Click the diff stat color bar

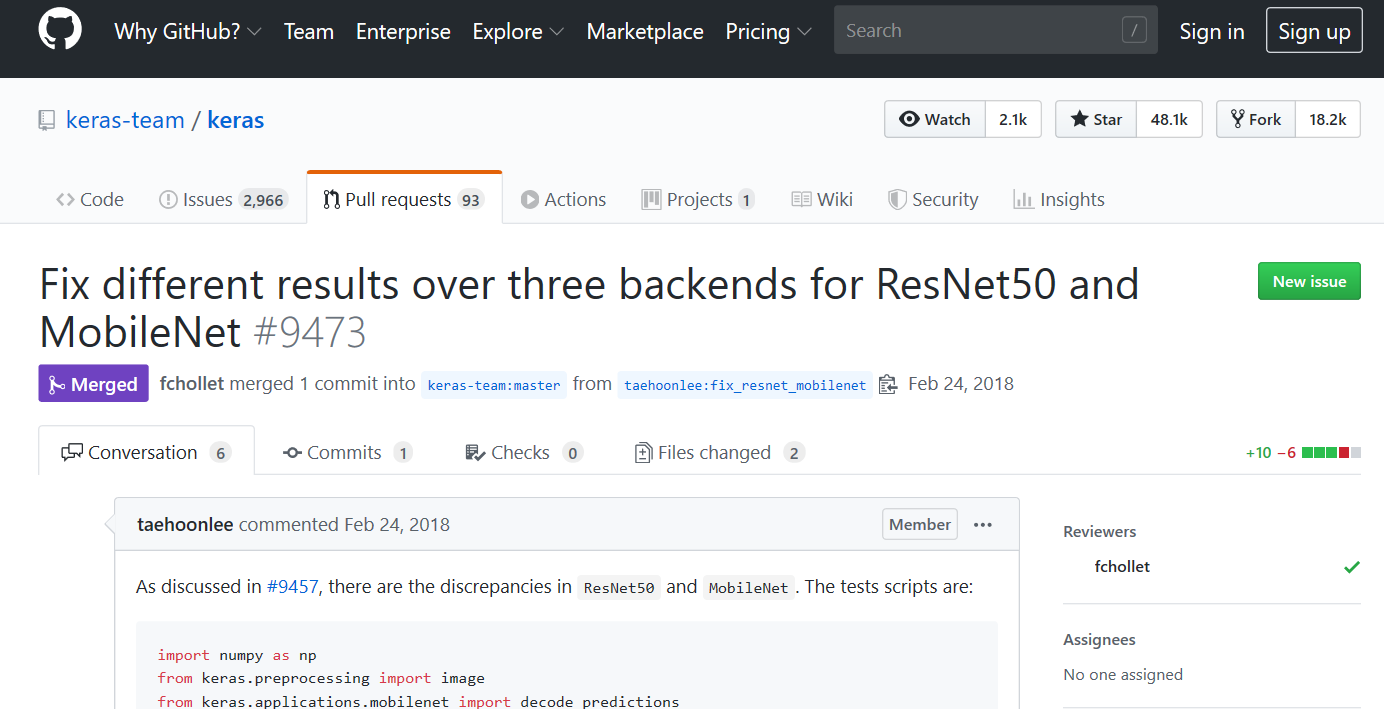pos(1331,453)
